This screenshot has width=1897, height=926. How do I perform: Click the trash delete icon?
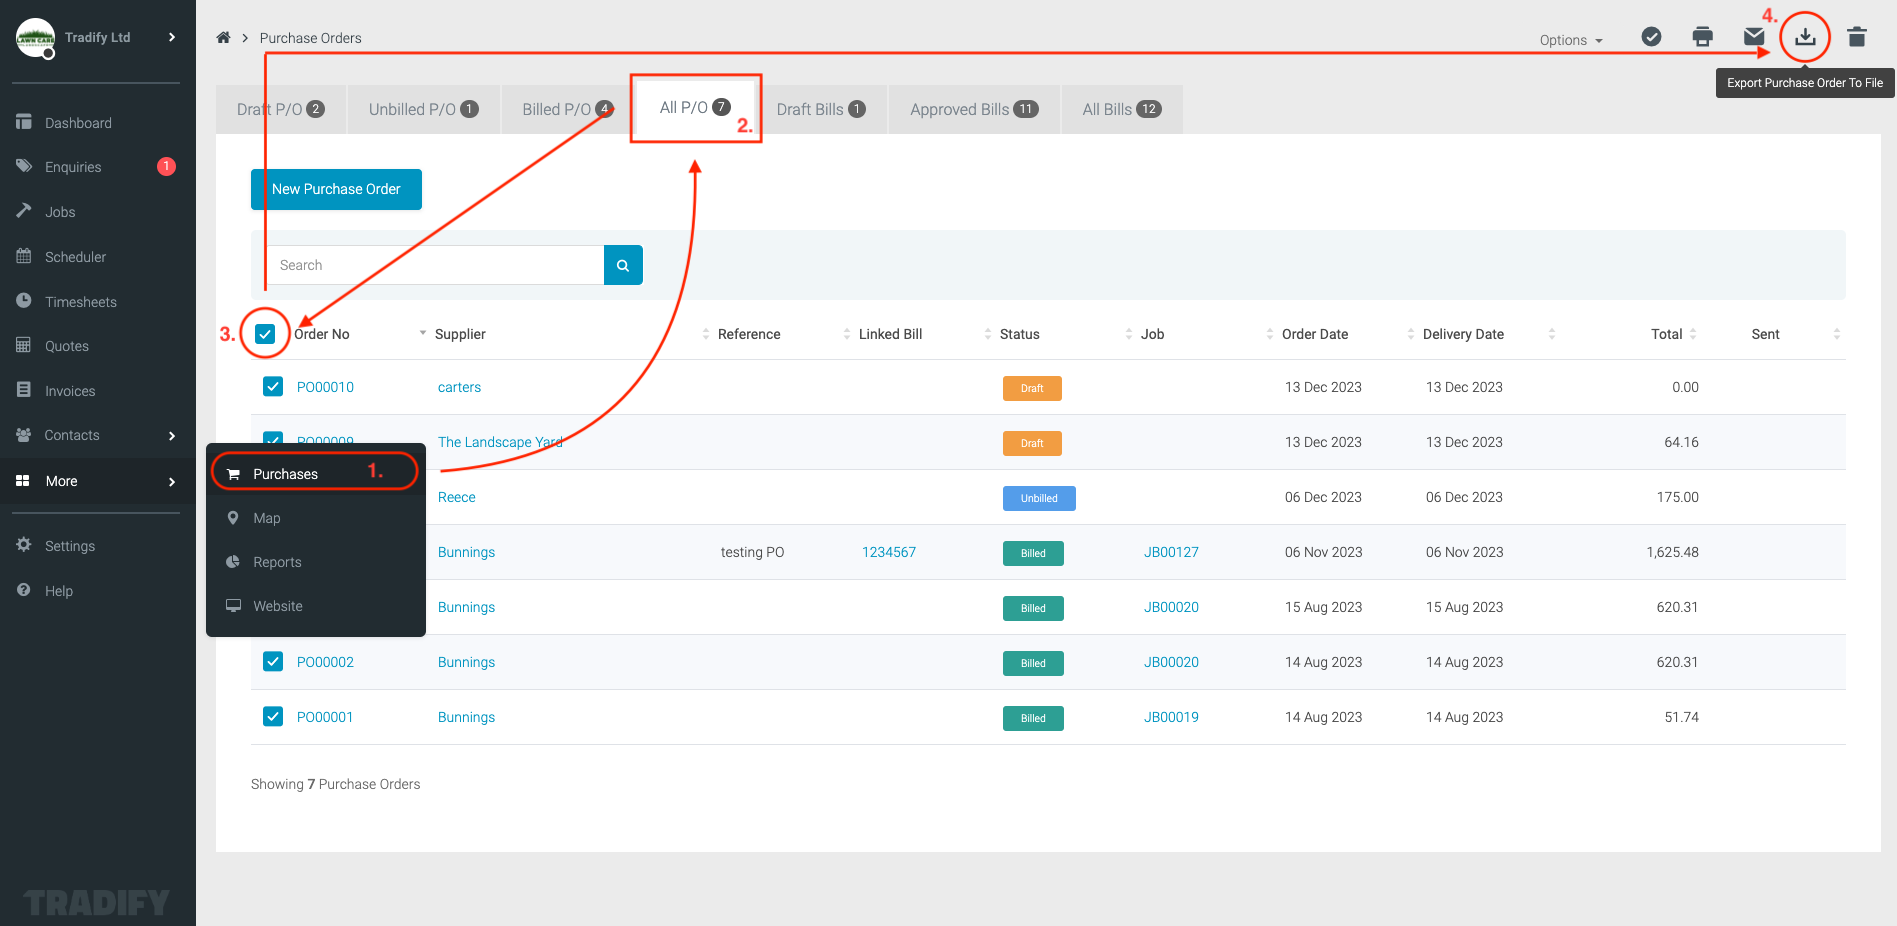1856,37
